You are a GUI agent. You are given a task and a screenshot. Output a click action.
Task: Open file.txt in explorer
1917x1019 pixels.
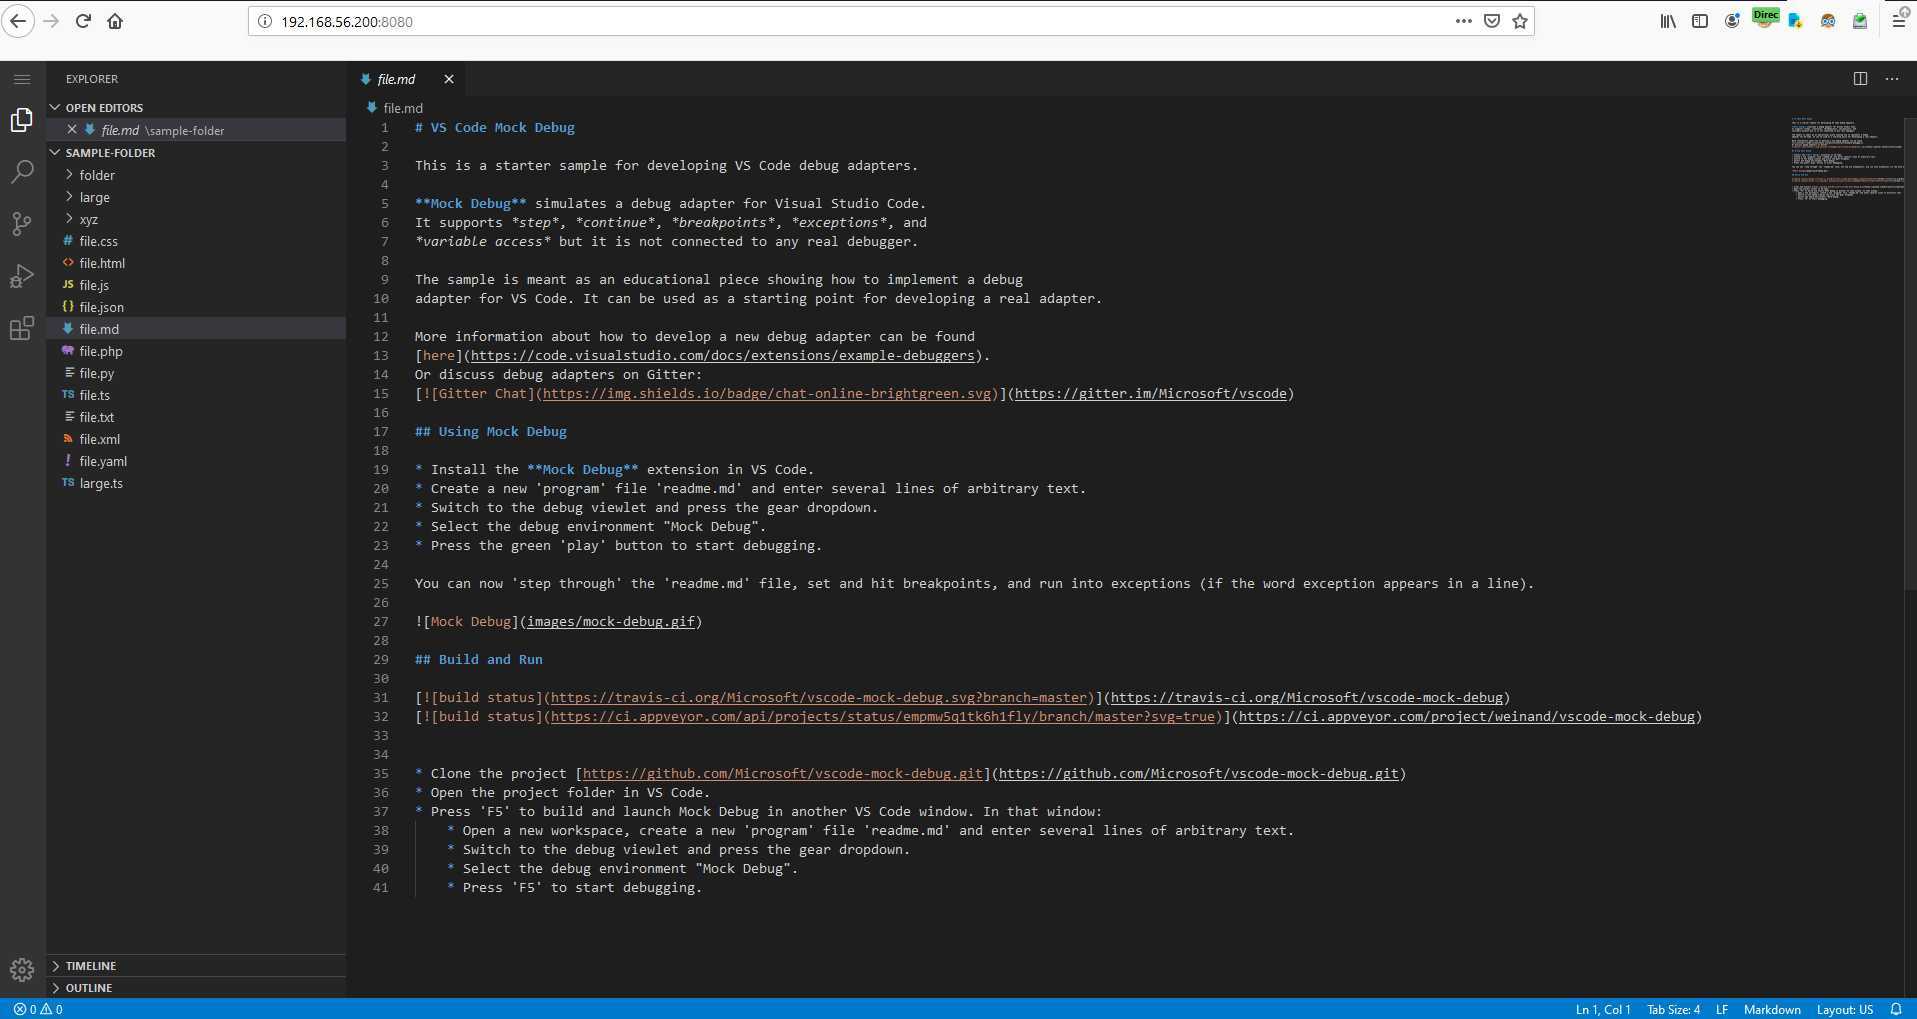click(x=196, y=417)
